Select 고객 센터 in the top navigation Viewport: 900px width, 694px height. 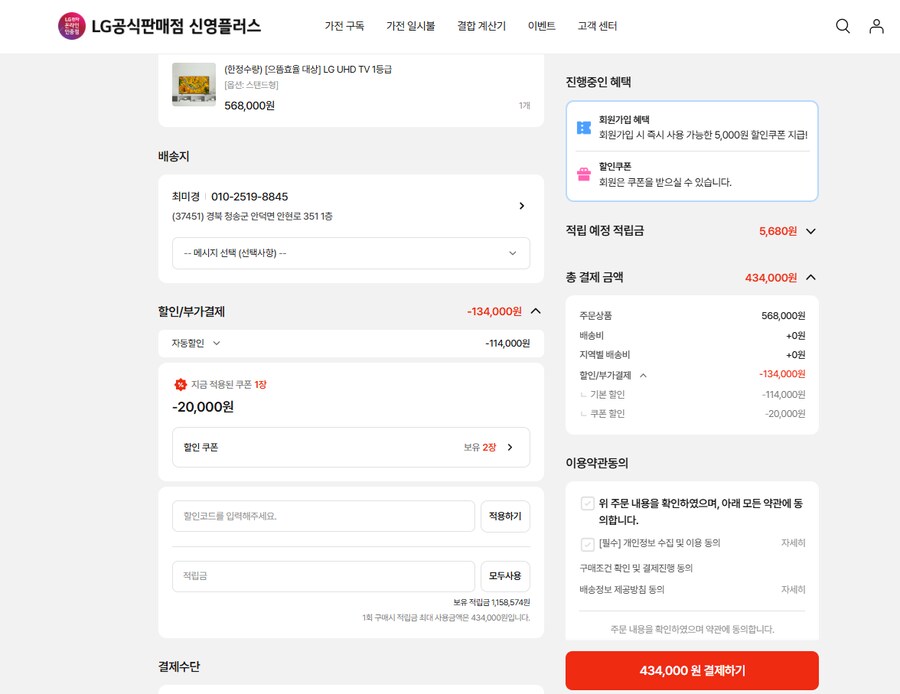598,27
